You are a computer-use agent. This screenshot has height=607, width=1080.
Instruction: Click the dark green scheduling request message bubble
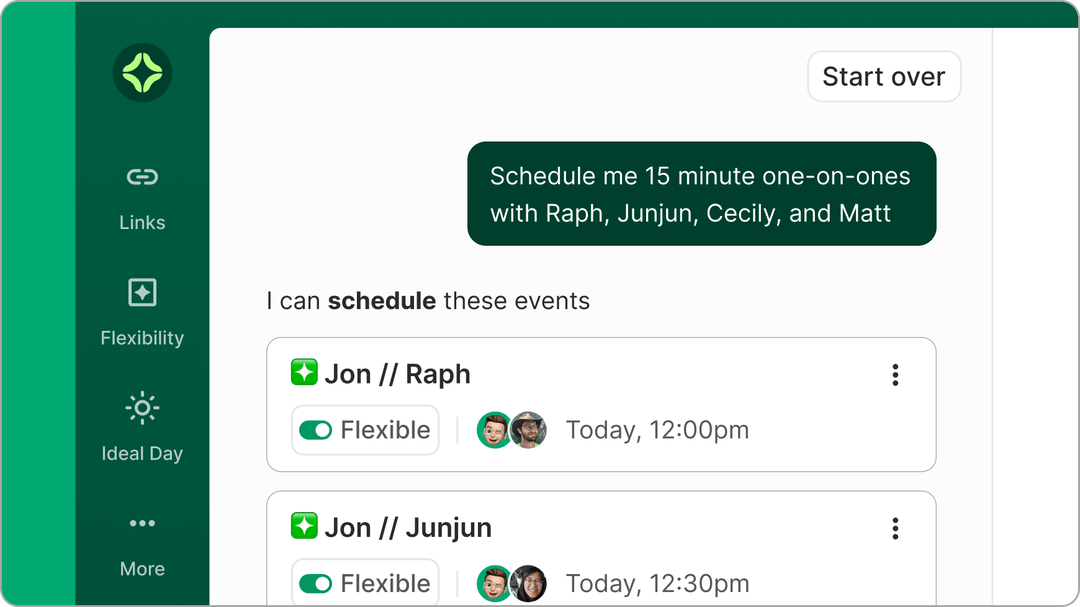[701, 194]
